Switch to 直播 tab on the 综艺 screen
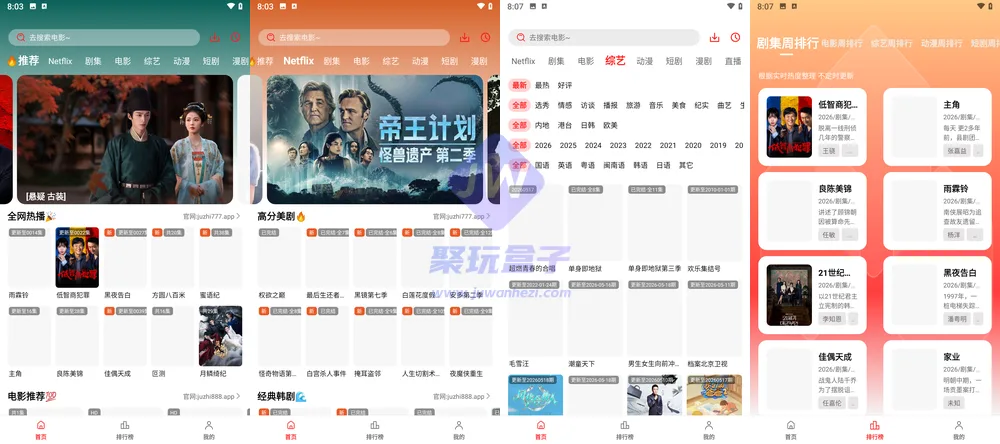This screenshot has width=1000, height=444. (733, 61)
